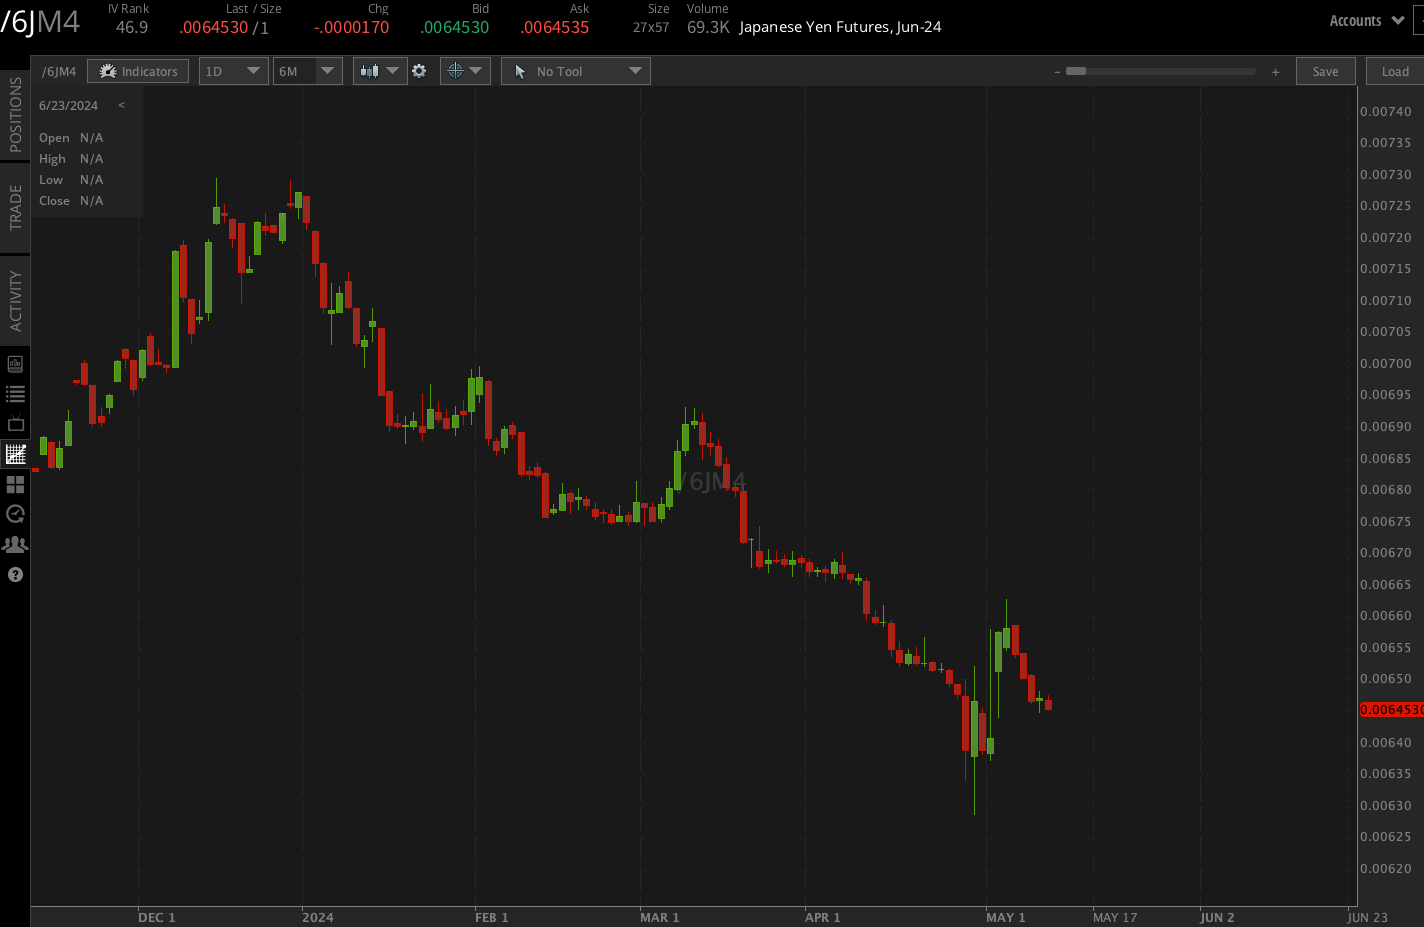Image resolution: width=1424 pixels, height=927 pixels.
Task: Click the candlestick chart style icon
Action: coord(369,71)
